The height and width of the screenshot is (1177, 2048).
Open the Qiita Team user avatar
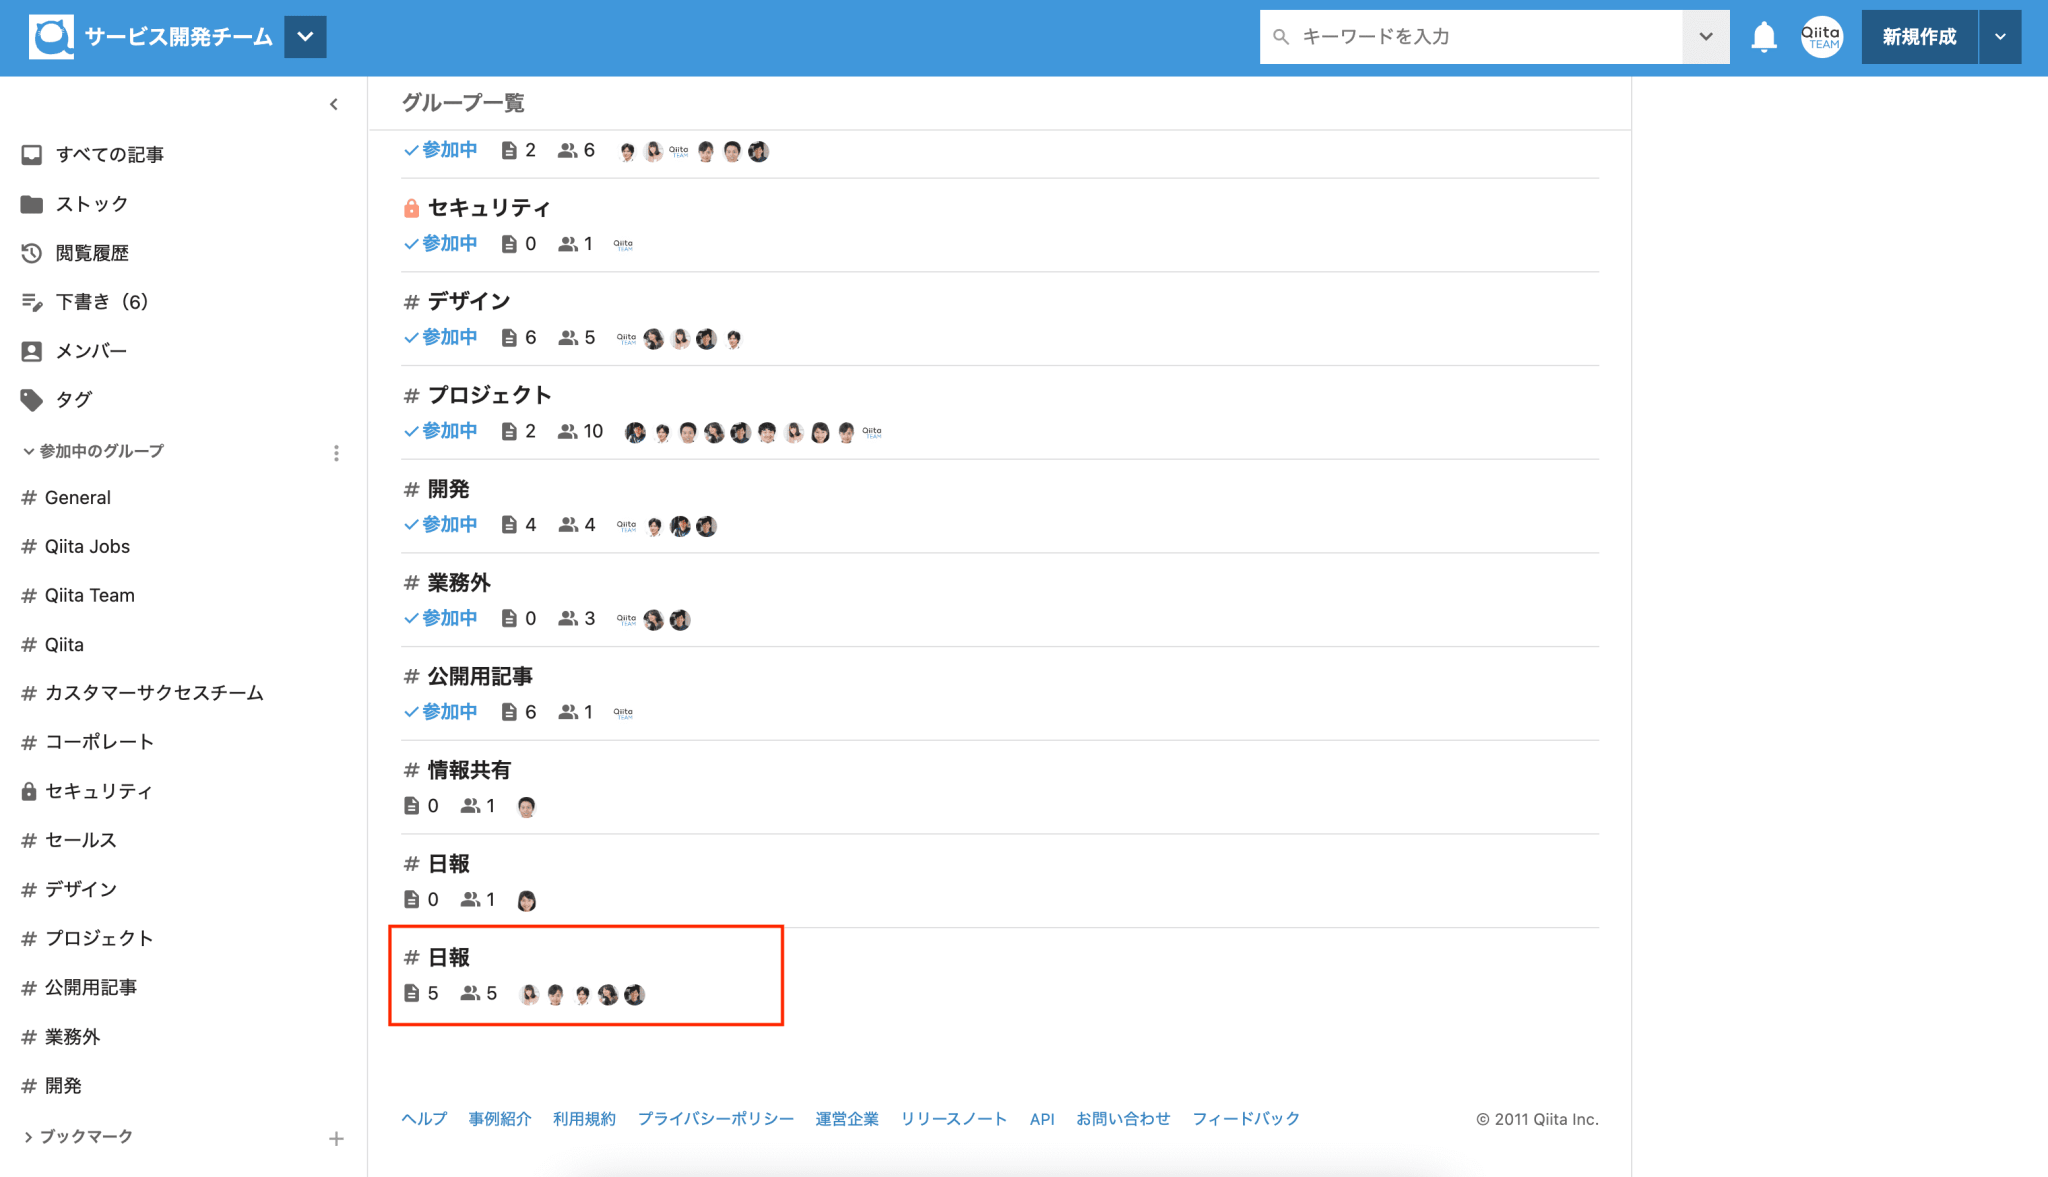[1821, 37]
